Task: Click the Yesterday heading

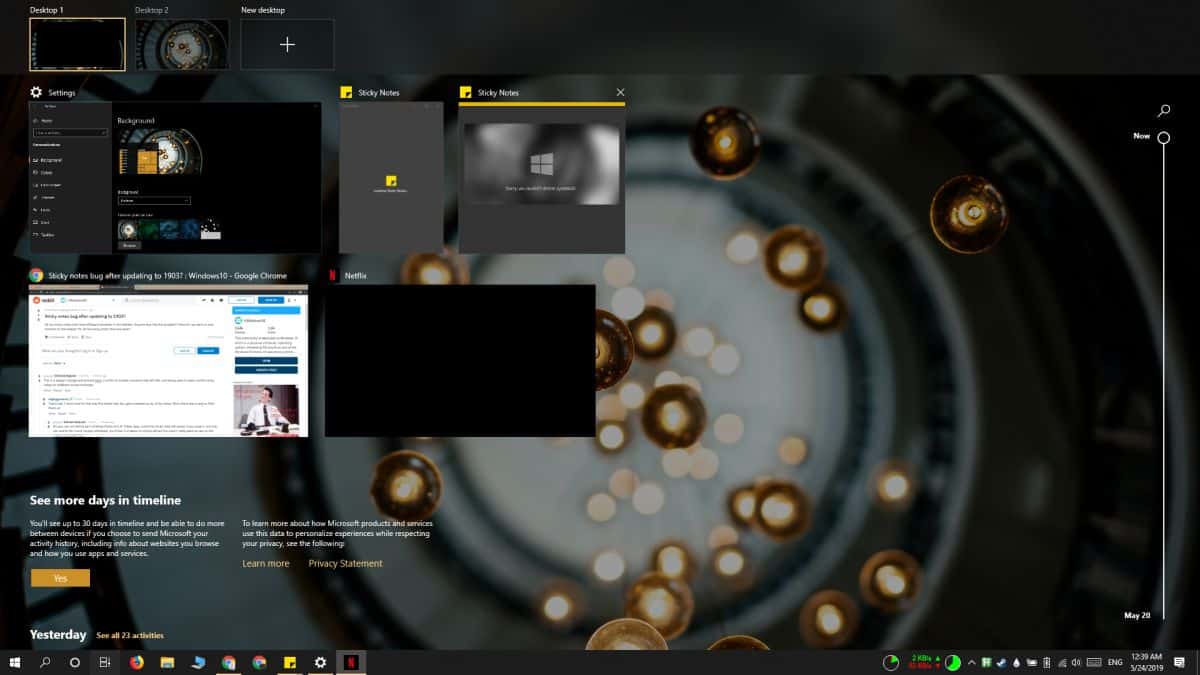Action: click(x=58, y=635)
